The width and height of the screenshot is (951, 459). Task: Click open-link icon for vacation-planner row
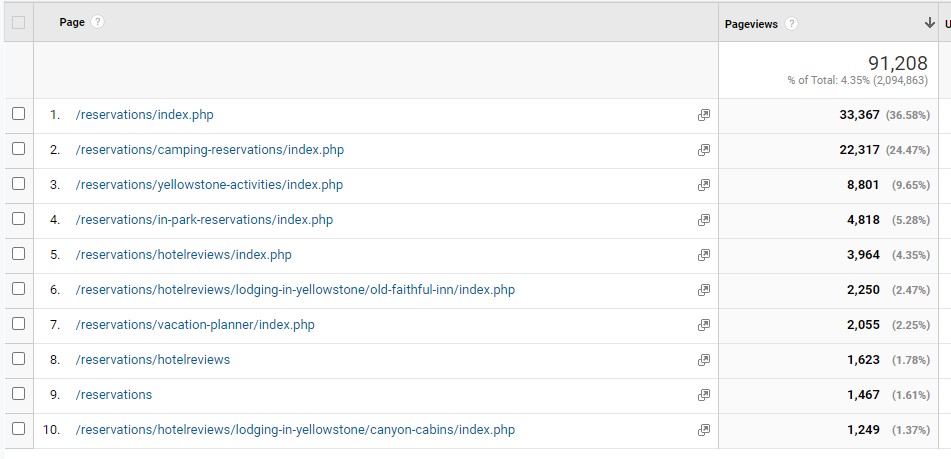click(x=704, y=325)
